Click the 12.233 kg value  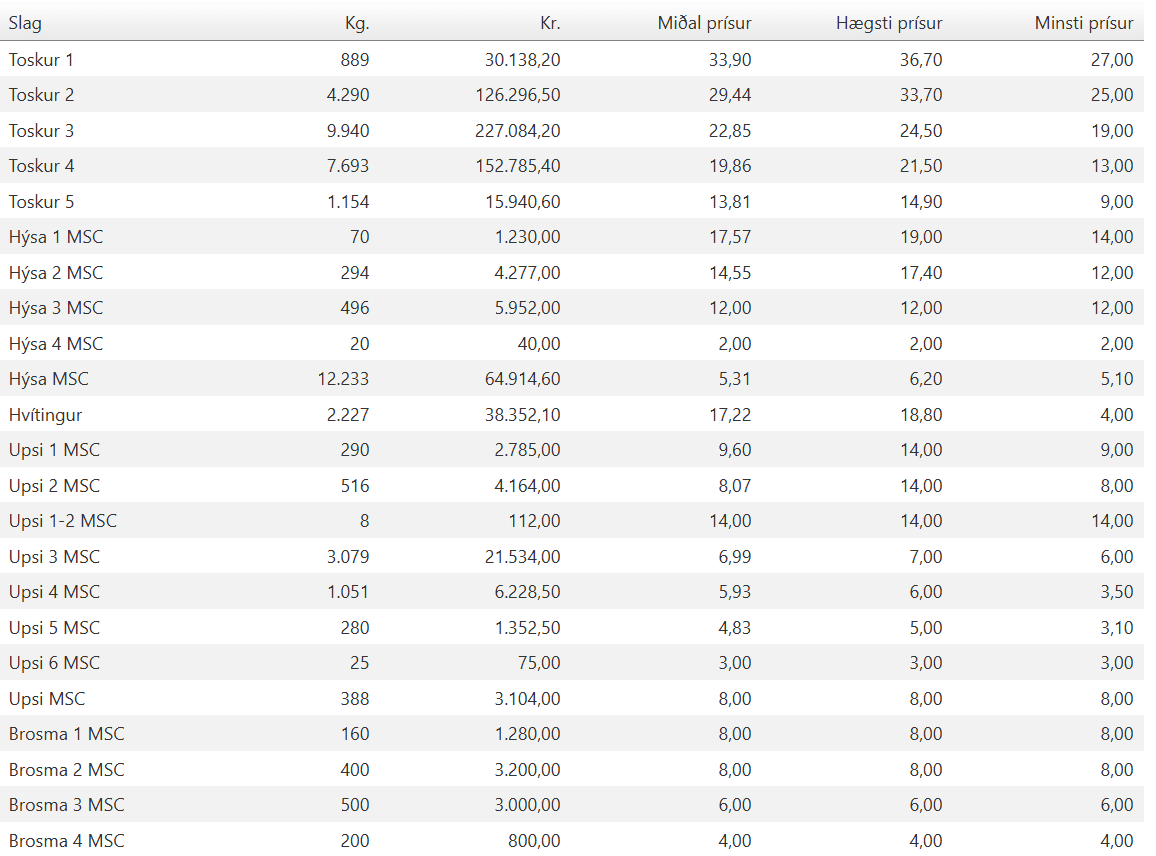[343, 379]
